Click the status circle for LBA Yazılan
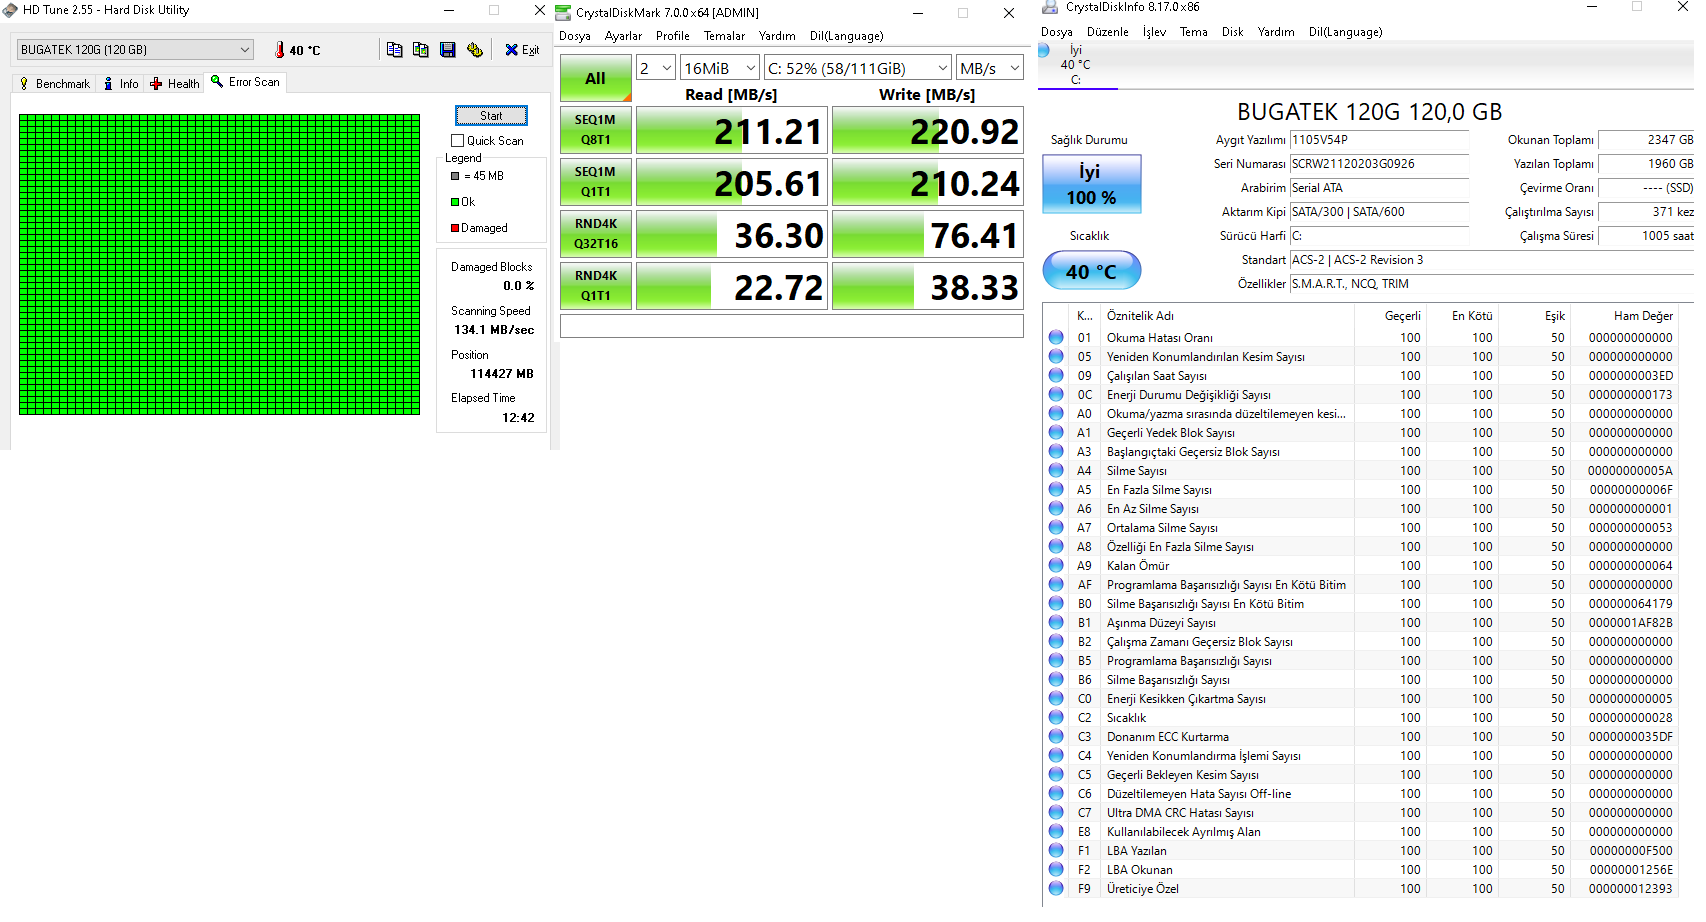This screenshot has height=922, width=1706. pos(1056,850)
